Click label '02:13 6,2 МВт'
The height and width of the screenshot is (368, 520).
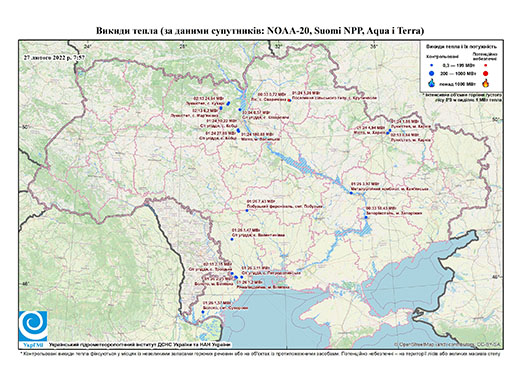pyautogui.click(x=205, y=110)
